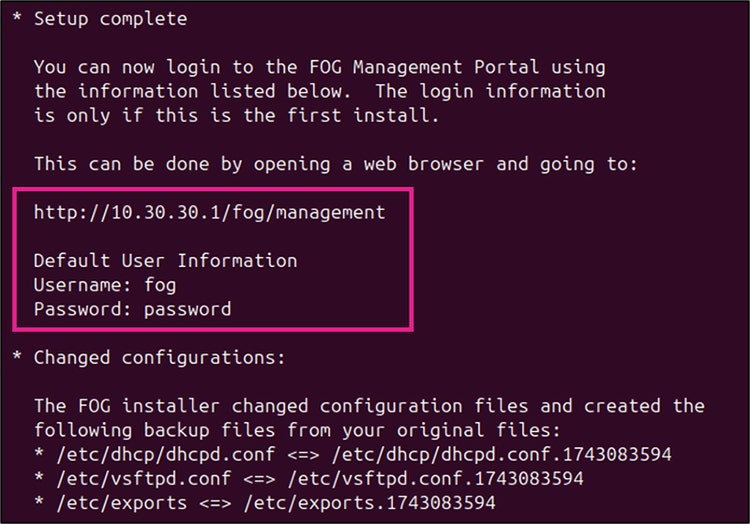Image resolution: width=750 pixels, height=524 pixels.
Task: Click the word 'password' after Password:
Action: 188,310
